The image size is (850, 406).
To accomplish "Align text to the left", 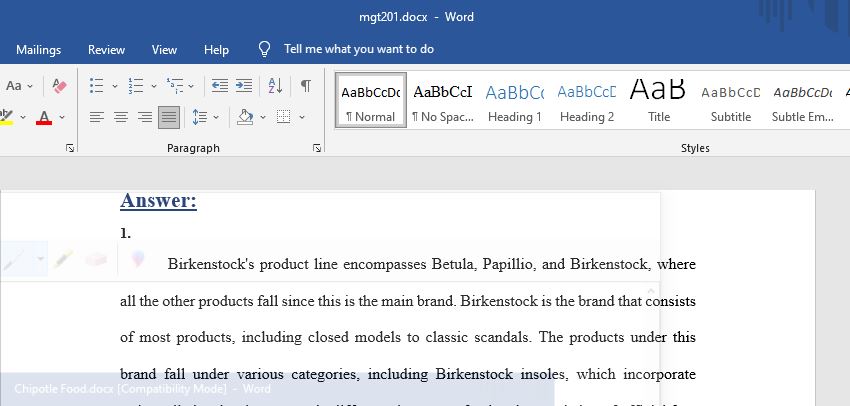I will click(x=96, y=117).
